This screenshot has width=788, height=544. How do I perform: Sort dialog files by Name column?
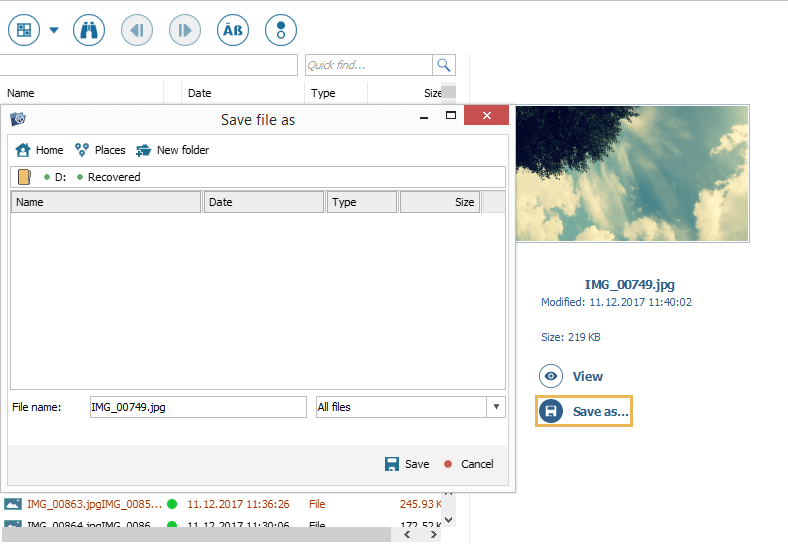click(x=106, y=202)
